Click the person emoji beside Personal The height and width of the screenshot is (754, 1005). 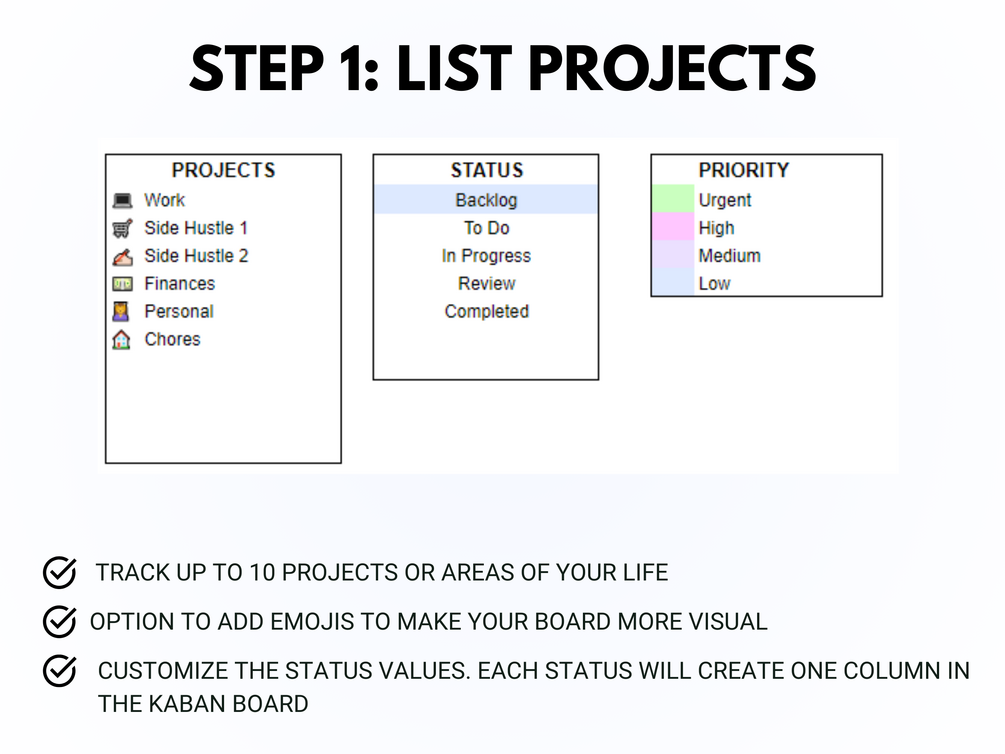click(x=120, y=312)
